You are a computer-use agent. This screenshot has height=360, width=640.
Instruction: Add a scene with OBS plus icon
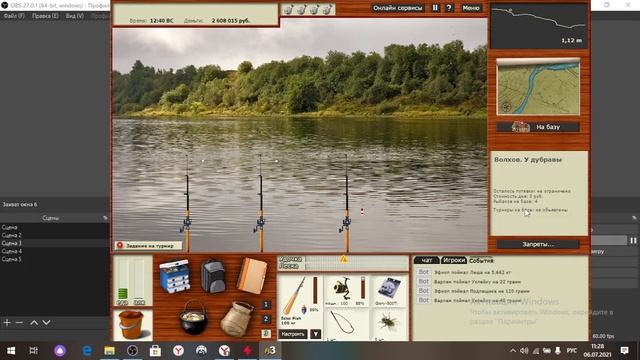(x=7, y=322)
